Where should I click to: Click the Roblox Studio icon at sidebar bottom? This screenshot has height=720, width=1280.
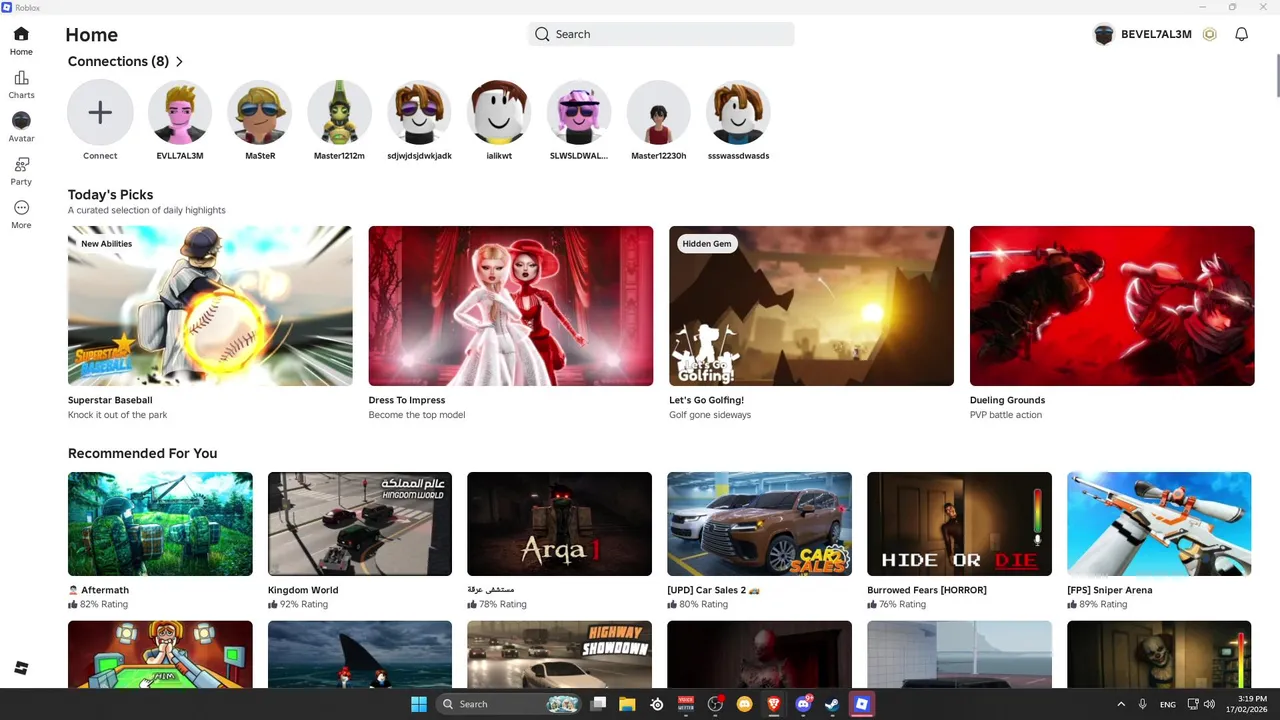click(21, 668)
